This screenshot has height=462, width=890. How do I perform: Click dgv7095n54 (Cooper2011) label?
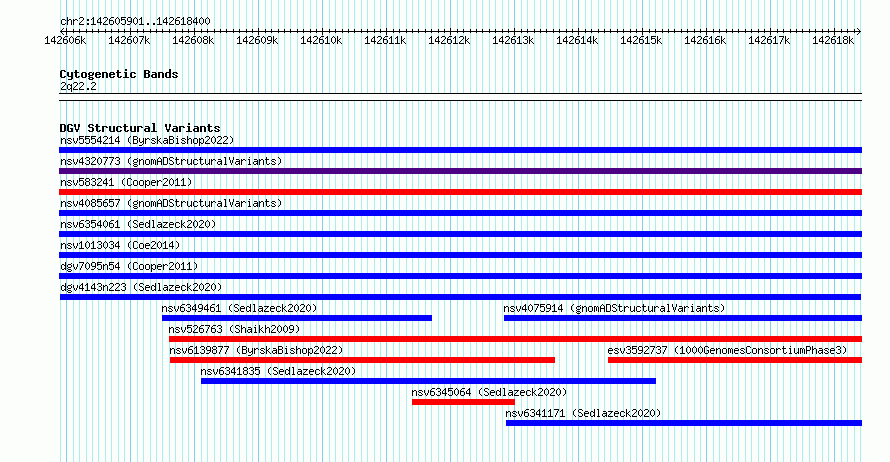tap(129, 266)
